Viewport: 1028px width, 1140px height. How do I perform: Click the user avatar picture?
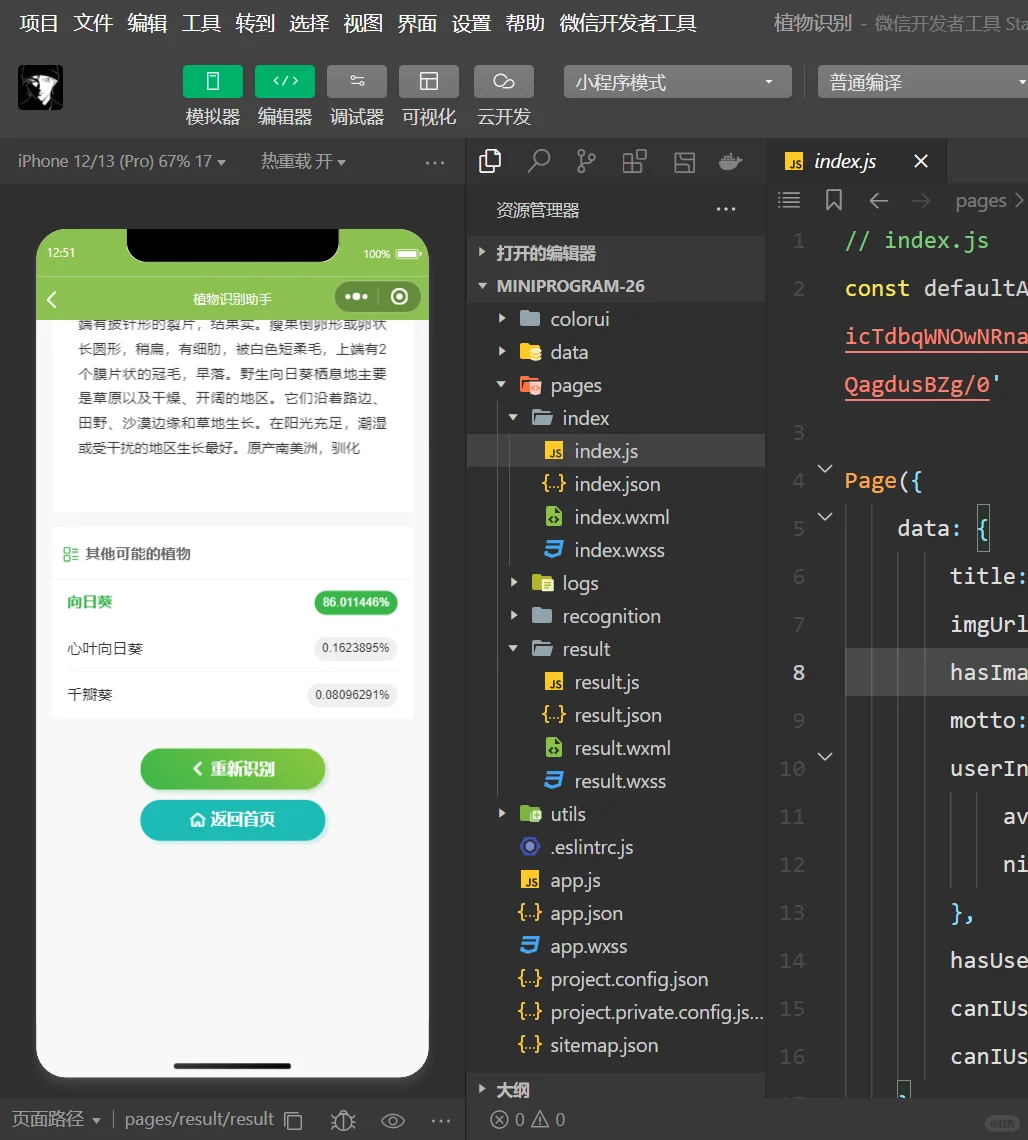tap(40, 87)
